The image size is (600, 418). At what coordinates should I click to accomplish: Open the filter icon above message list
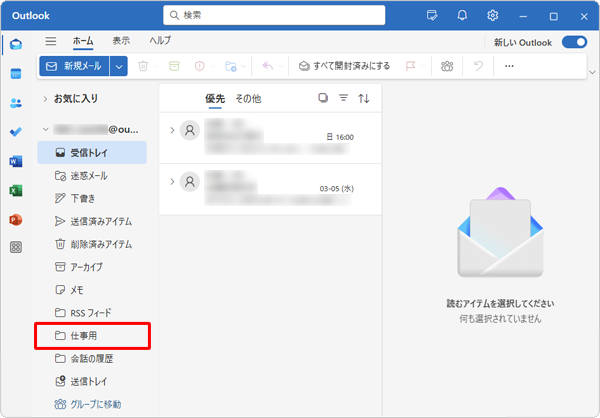[x=343, y=98]
